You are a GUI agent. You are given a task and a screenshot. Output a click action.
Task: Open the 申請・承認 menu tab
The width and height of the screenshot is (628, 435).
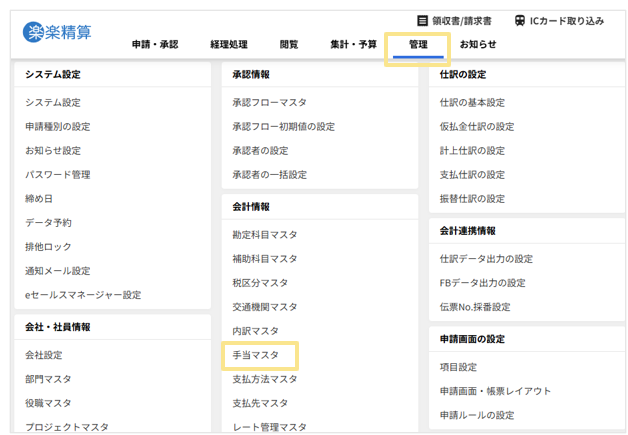(x=154, y=45)
